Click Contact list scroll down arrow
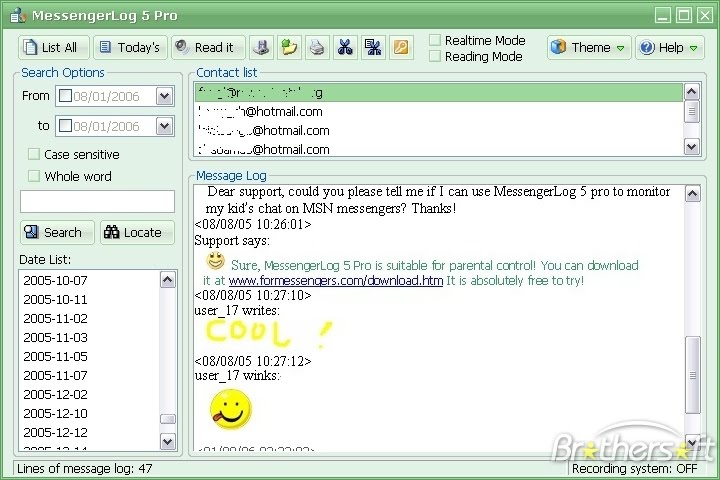The width and height of the screenshot is (720, 480). 692,147
